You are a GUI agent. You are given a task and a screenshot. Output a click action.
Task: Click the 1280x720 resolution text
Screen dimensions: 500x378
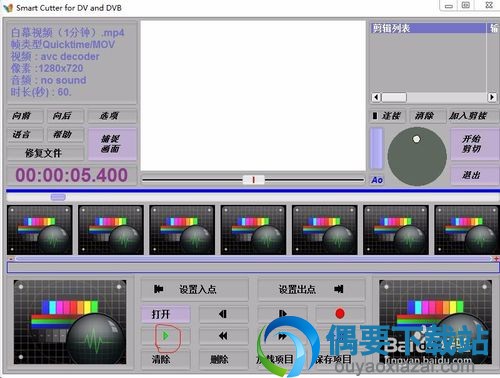tap(61, 68)
